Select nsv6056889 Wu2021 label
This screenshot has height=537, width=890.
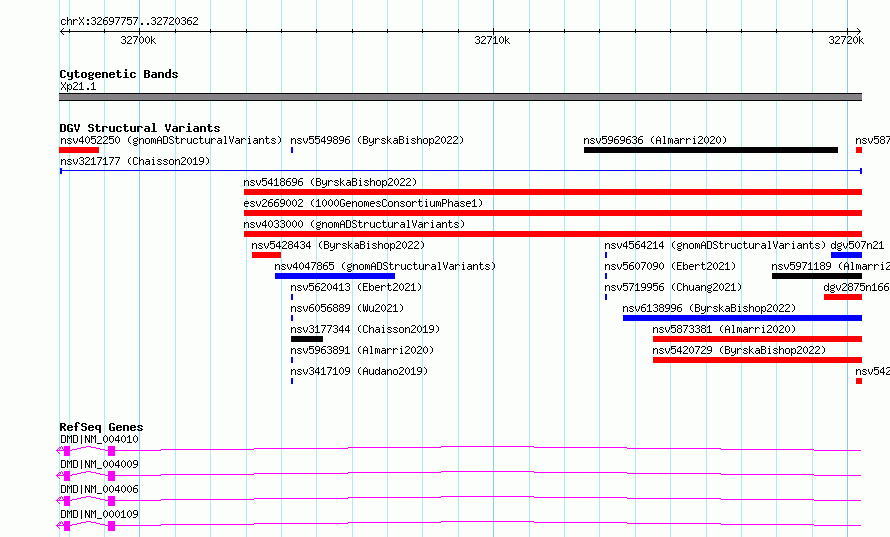point(347,308)
